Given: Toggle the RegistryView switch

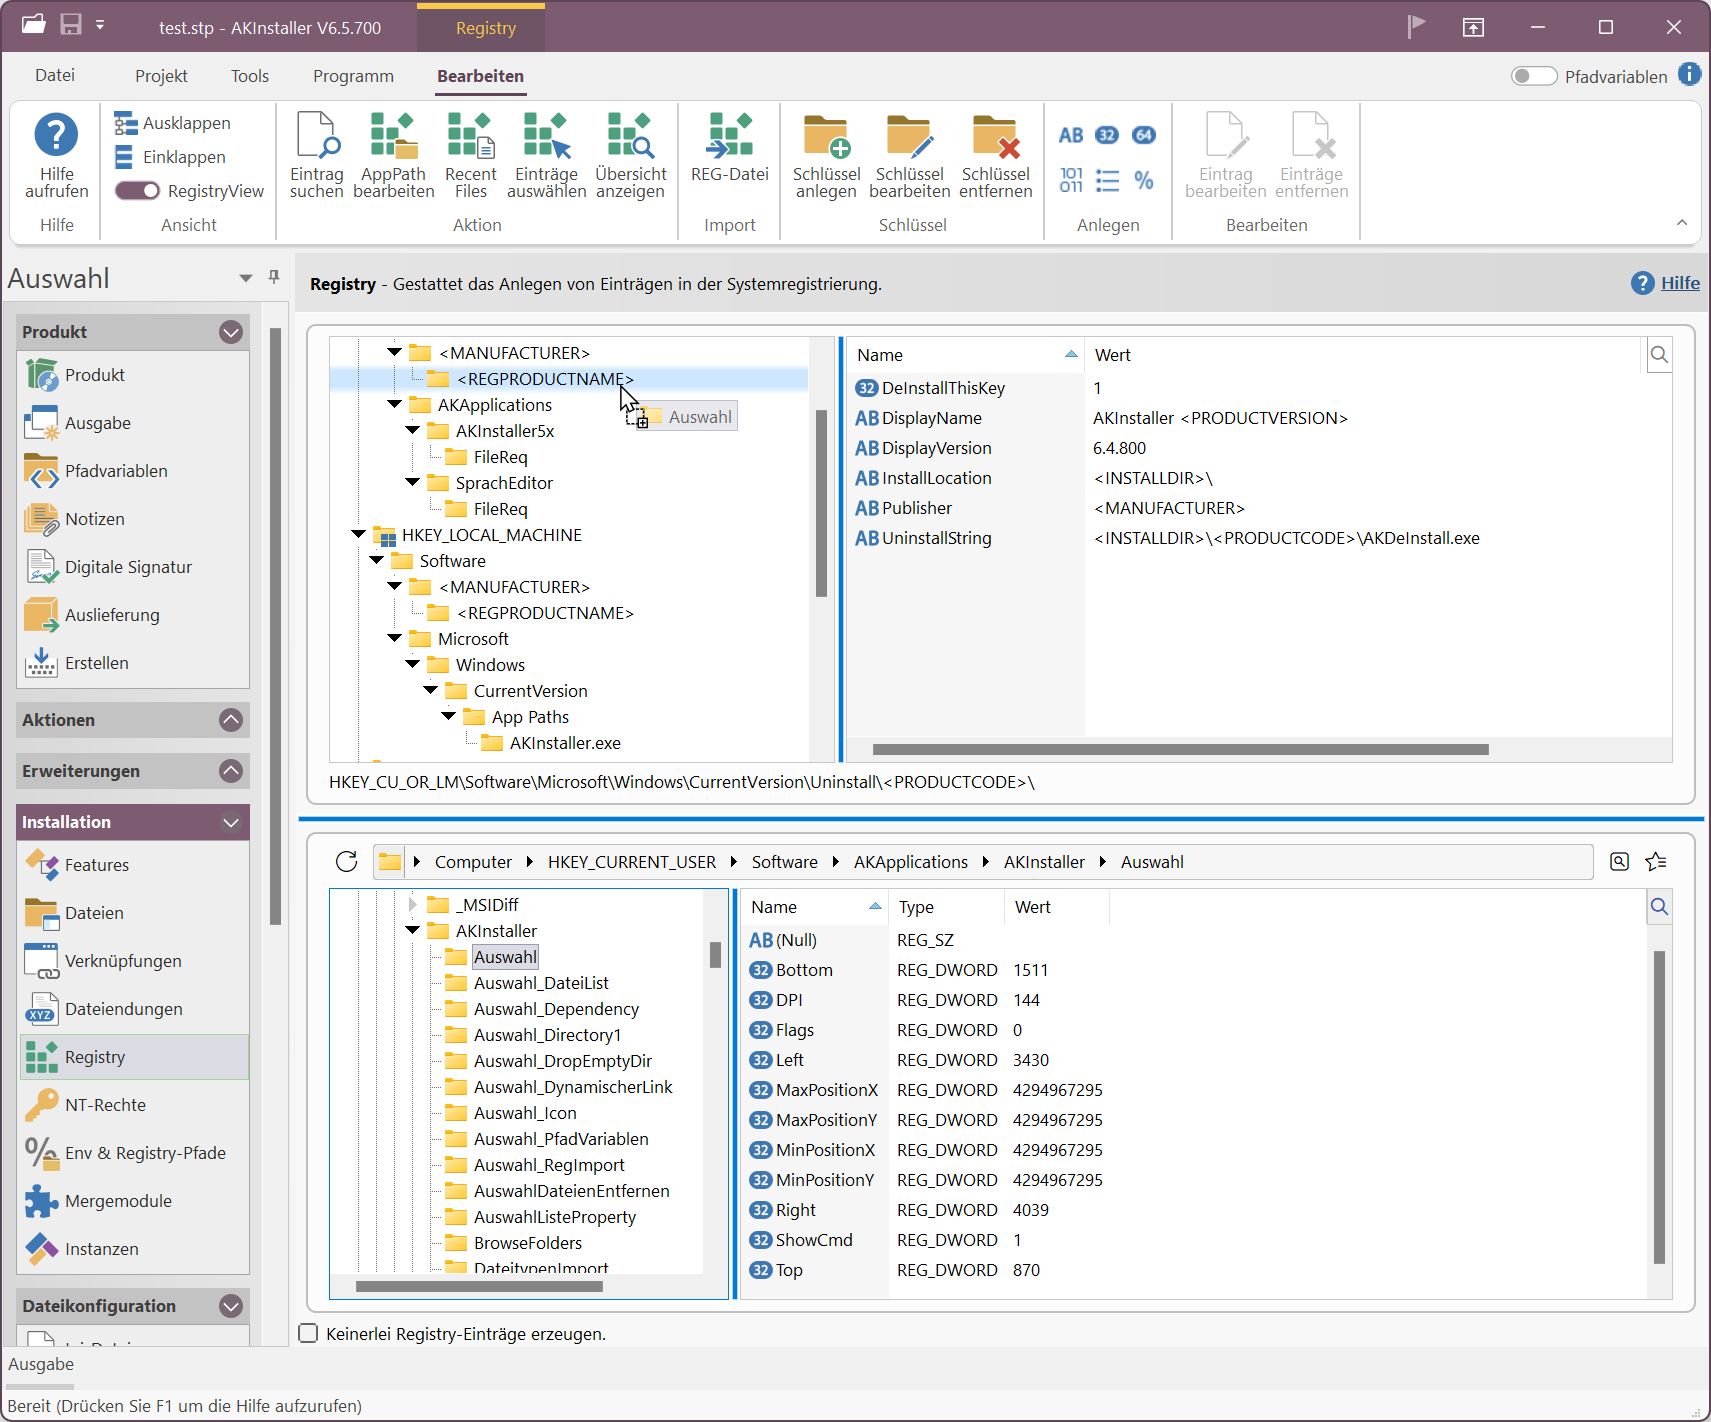Looking at the screenshot, I should coord(137,191).
